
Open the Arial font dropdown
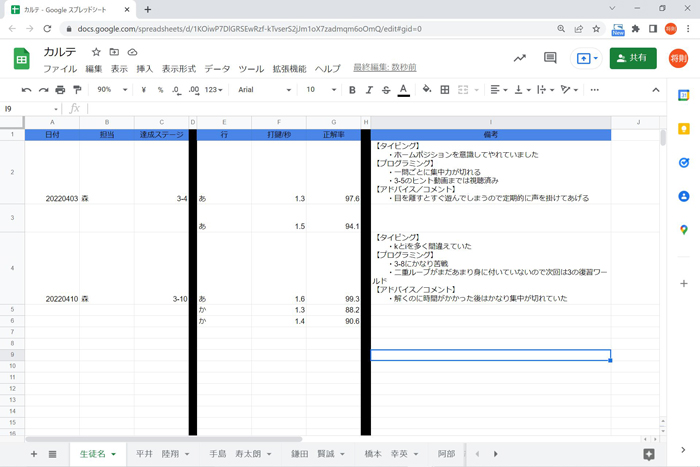point(262,90)
